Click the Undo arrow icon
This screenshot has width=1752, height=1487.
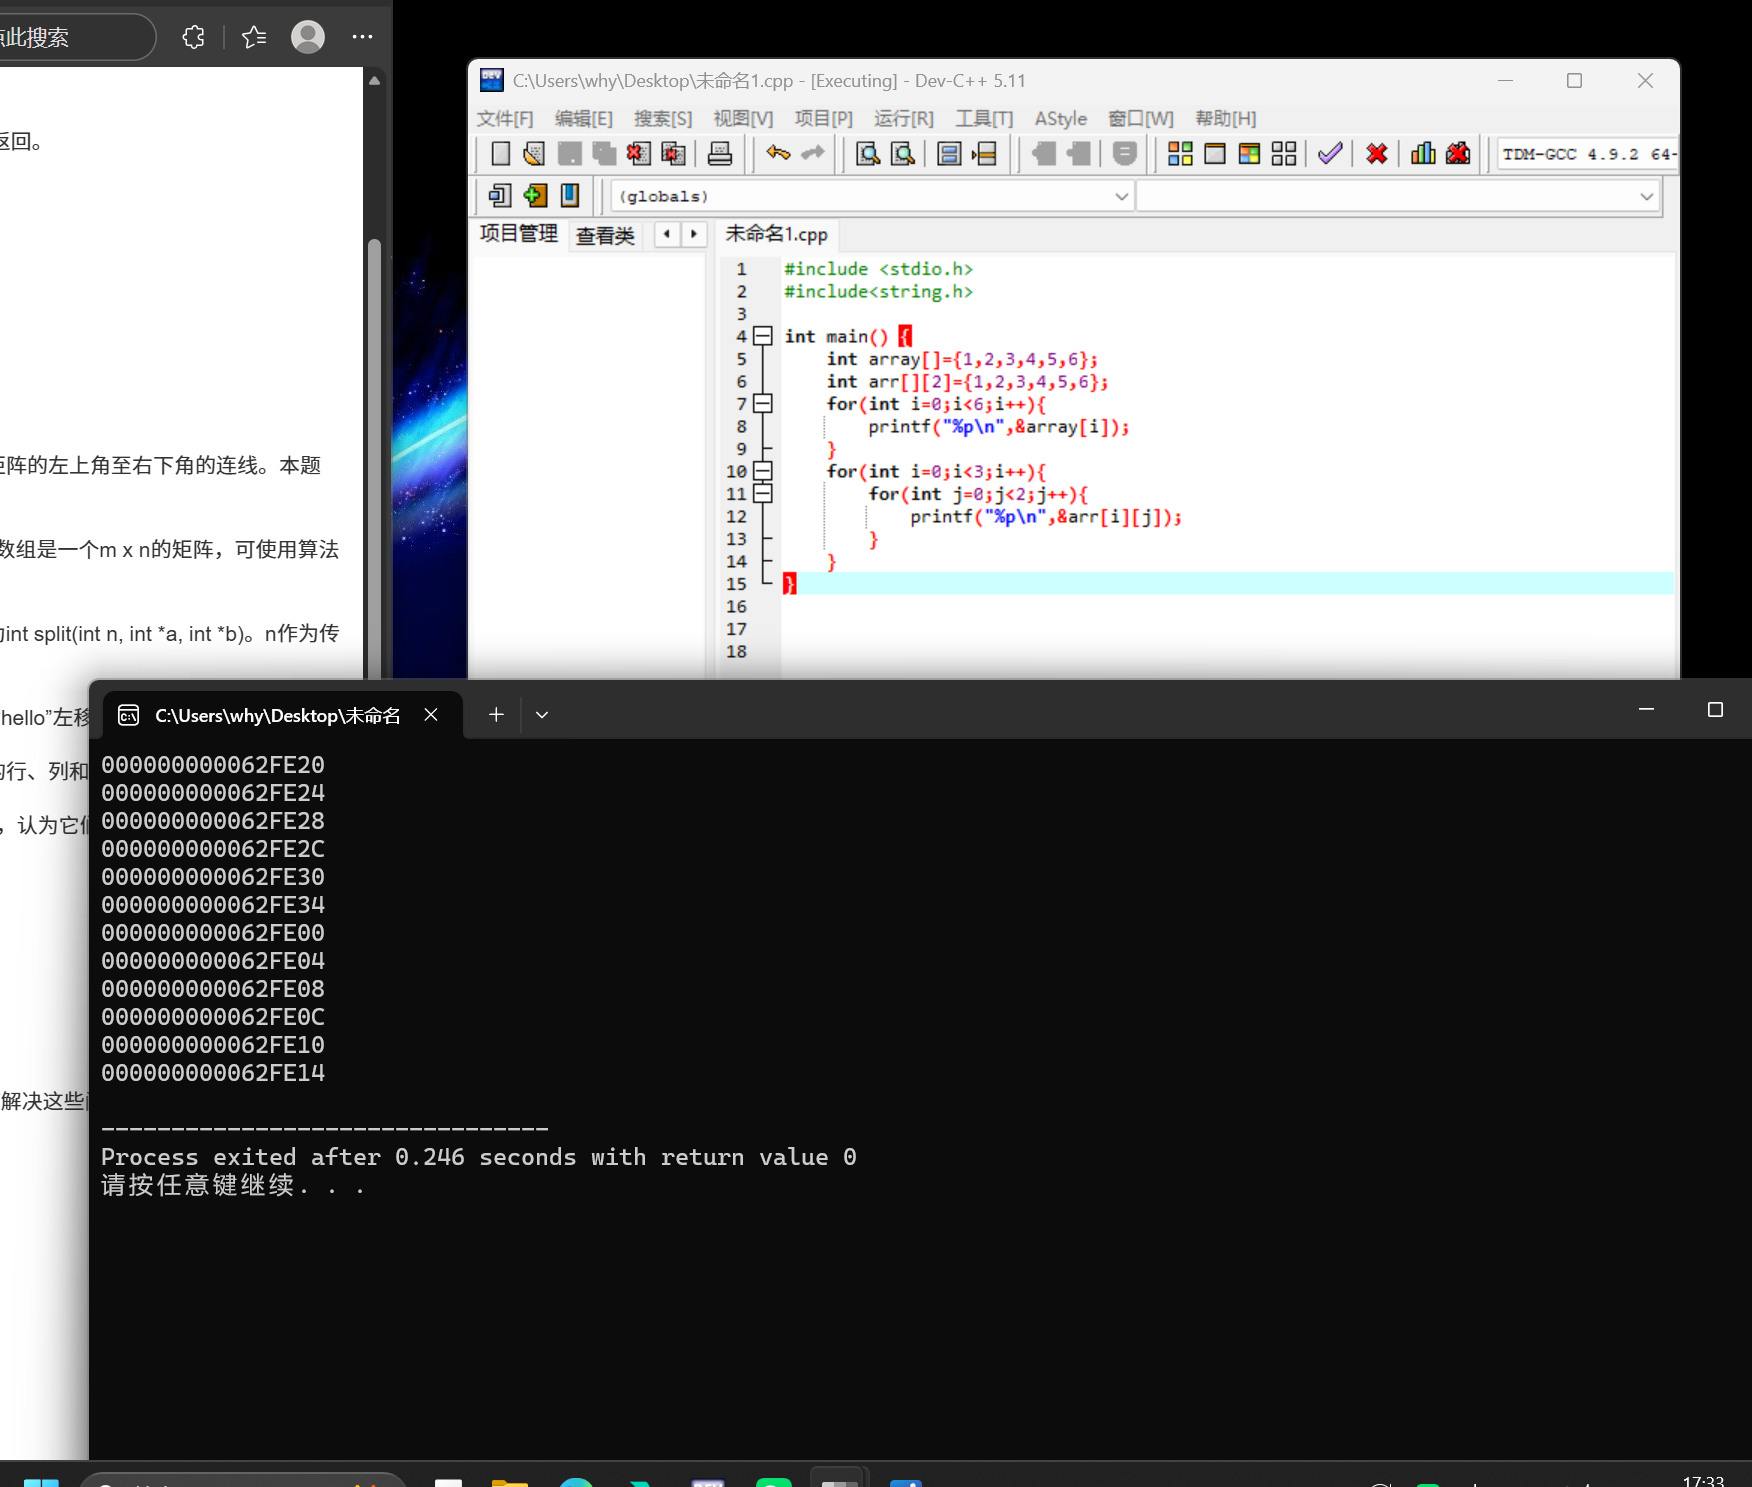(x=778, y=153)
